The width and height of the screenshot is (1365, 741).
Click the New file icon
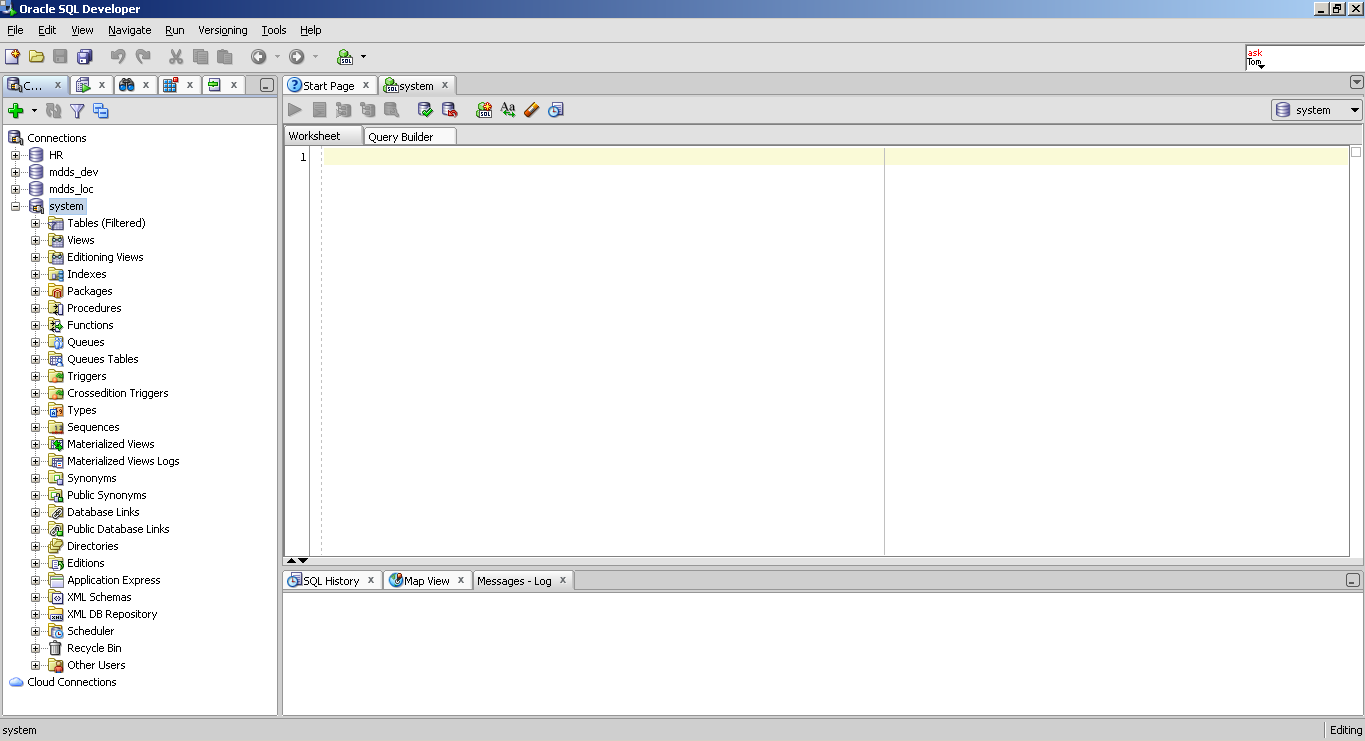point(13,57)
